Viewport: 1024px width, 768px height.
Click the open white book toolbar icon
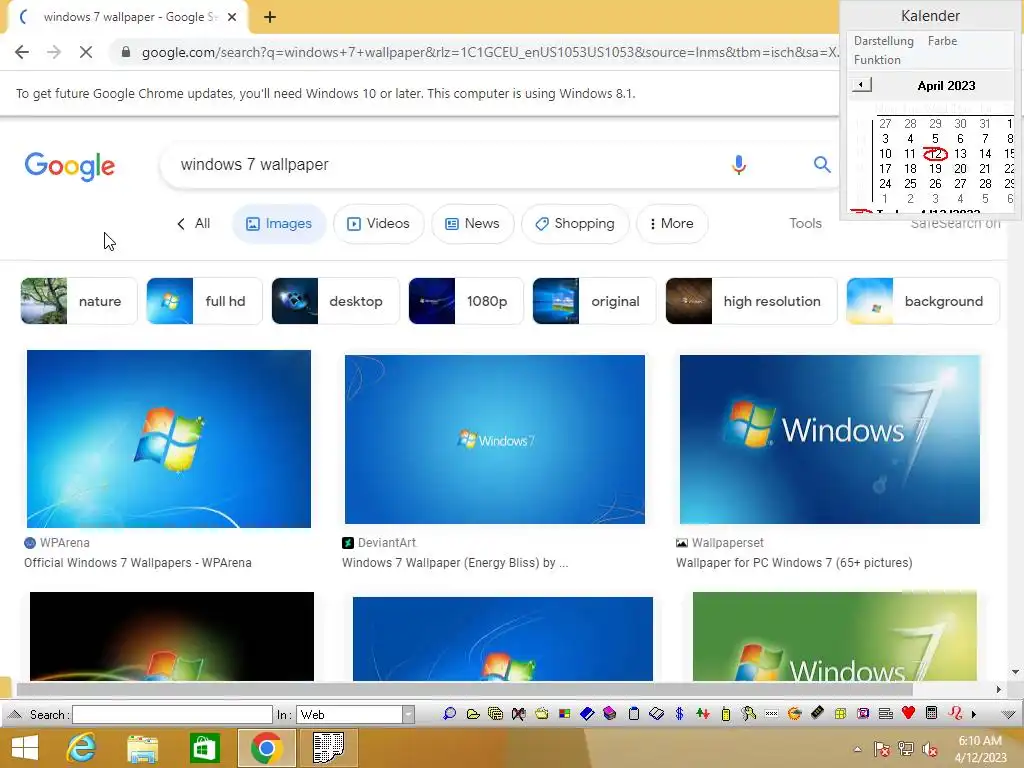point(656,714)
